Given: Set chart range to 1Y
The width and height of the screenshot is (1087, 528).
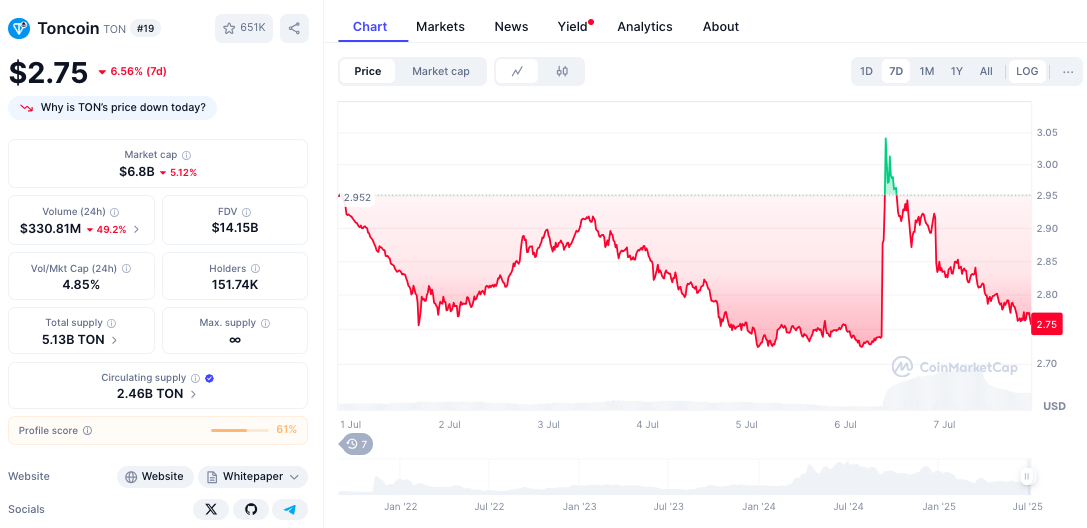Looking at the screenshot, I should (x=957, y=71).
